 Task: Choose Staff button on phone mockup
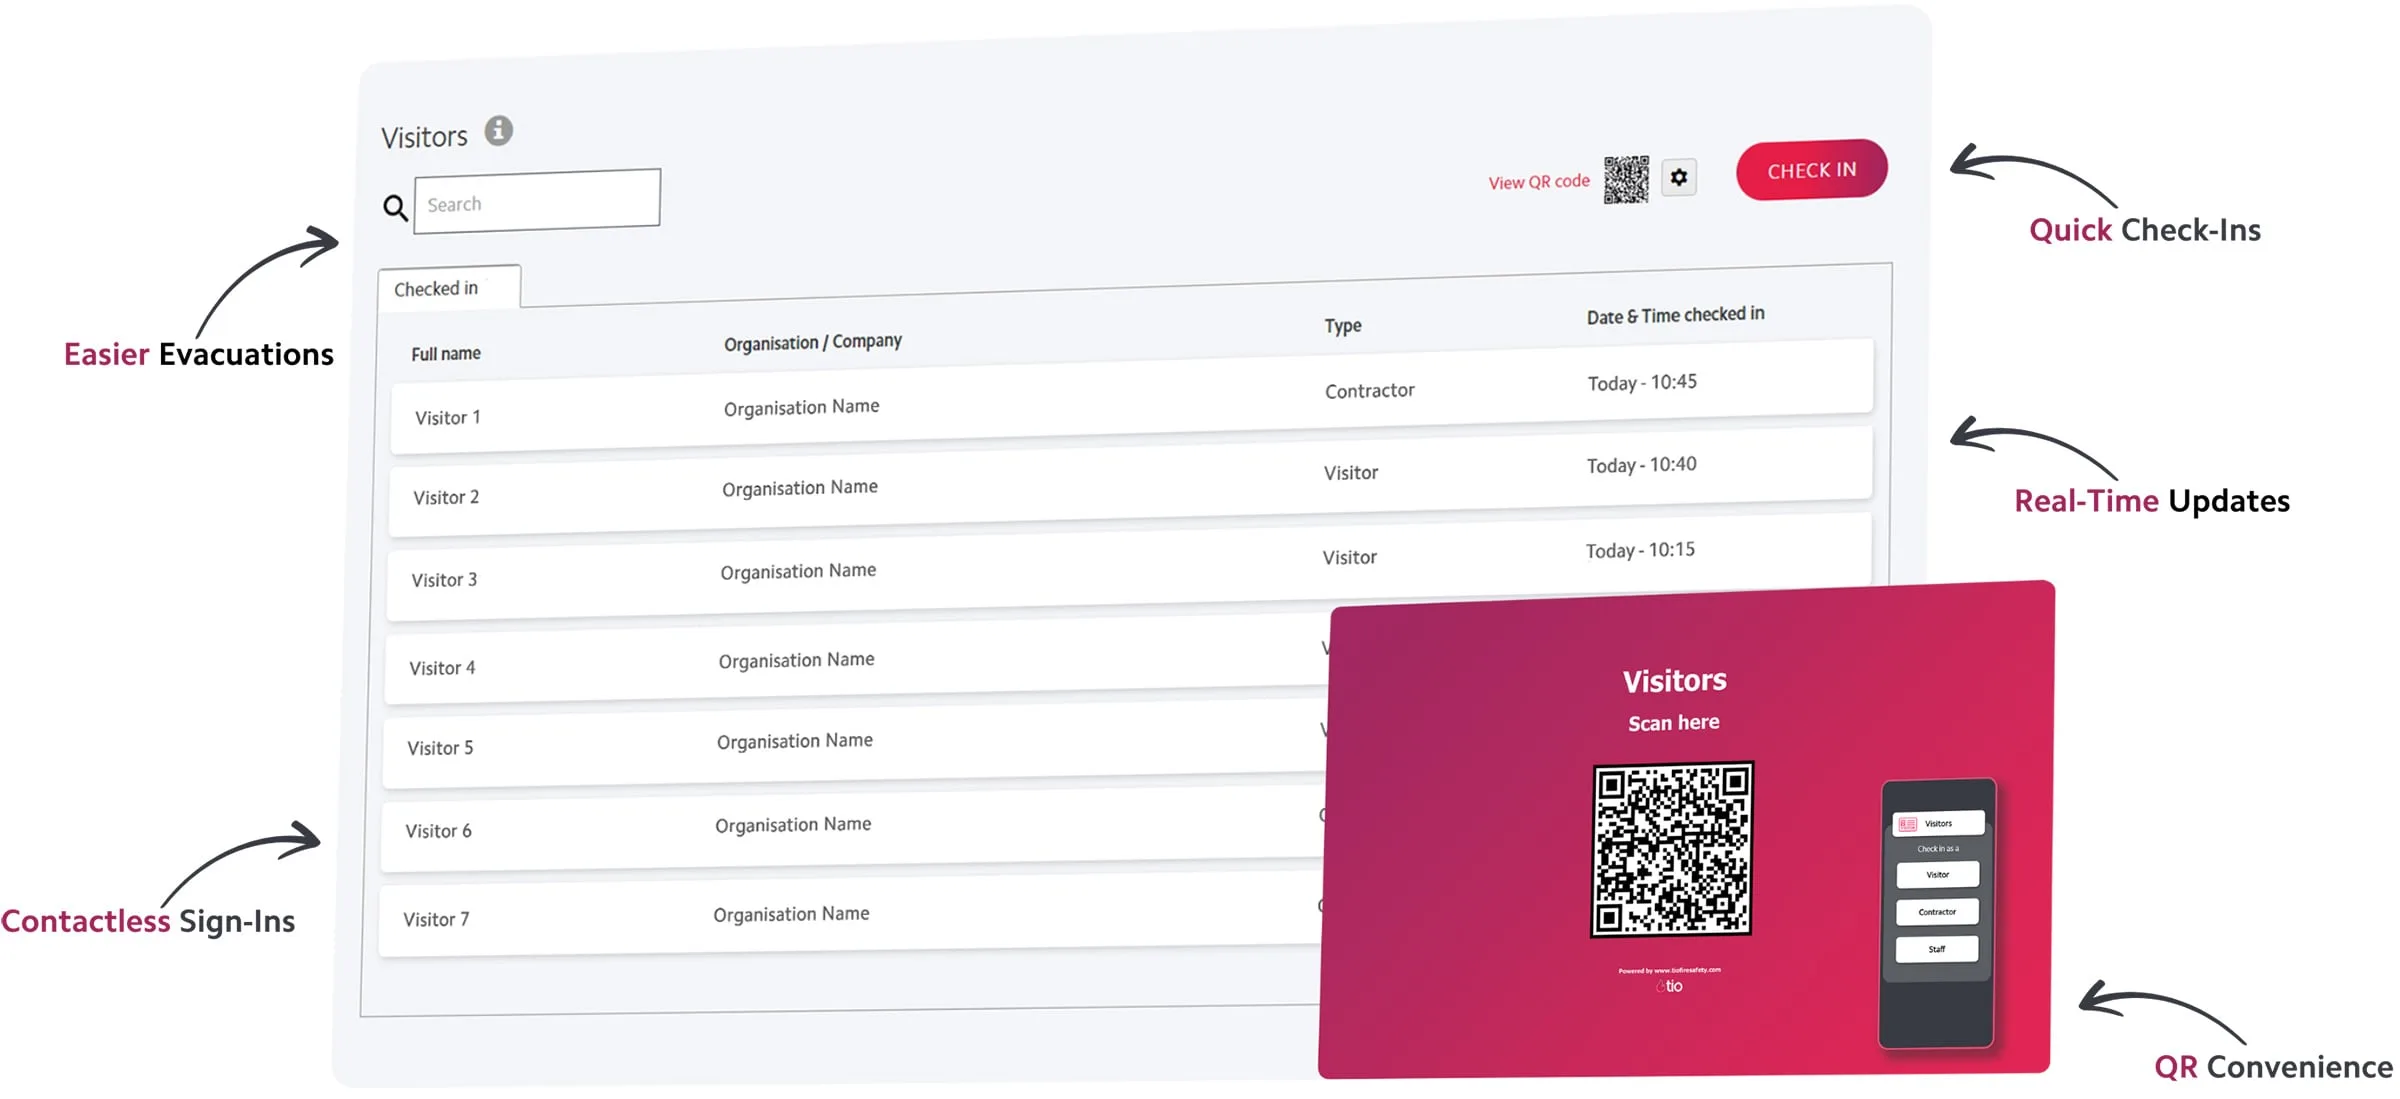[x=1937, y=948]
